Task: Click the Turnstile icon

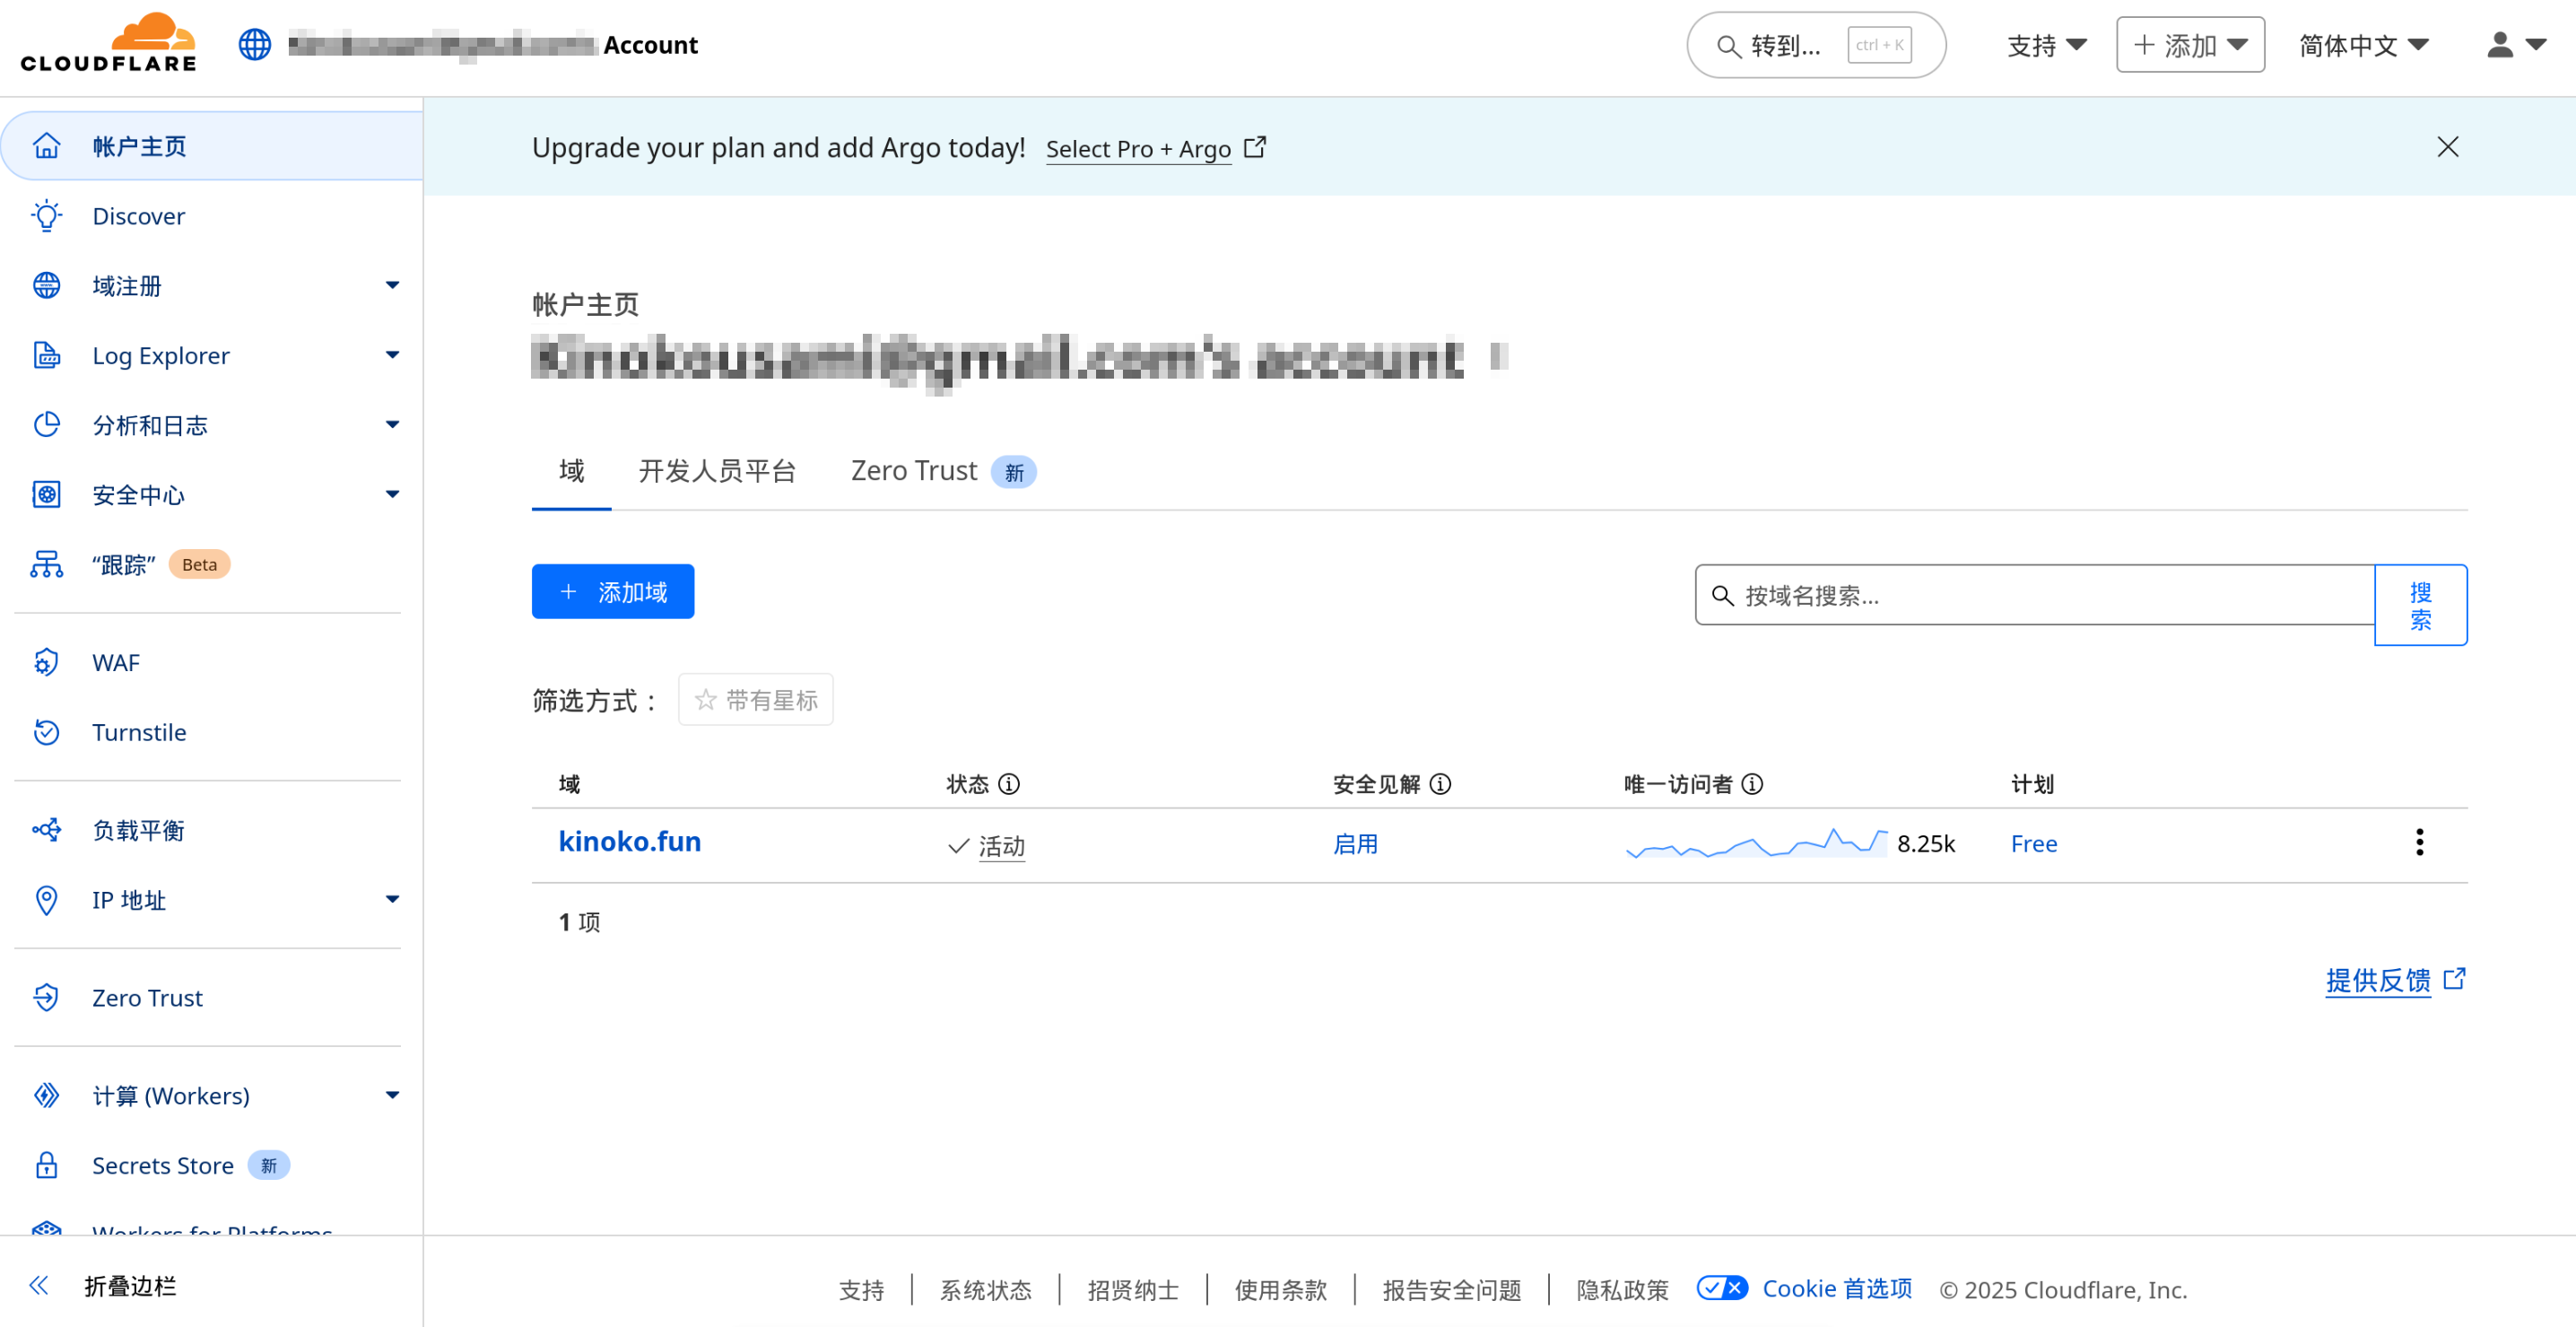Action: (x=46, y=732)
